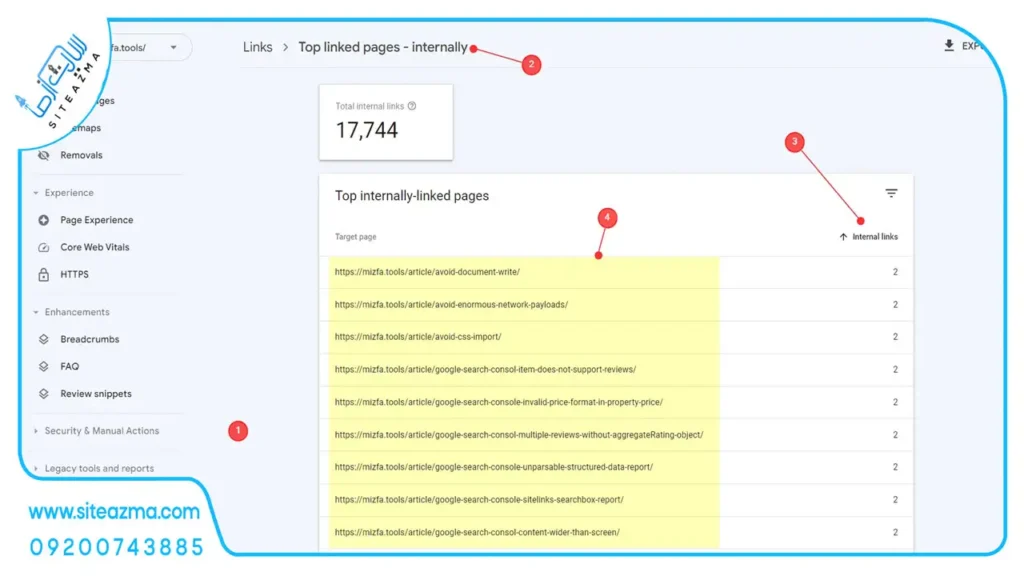Click the Review snippets layers icon
Screen dimensions: 1024x576
pos(44,394)
